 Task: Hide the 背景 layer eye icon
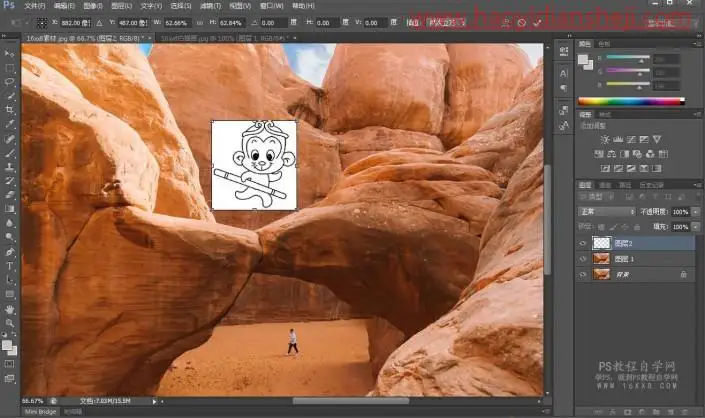click(583, 274)
